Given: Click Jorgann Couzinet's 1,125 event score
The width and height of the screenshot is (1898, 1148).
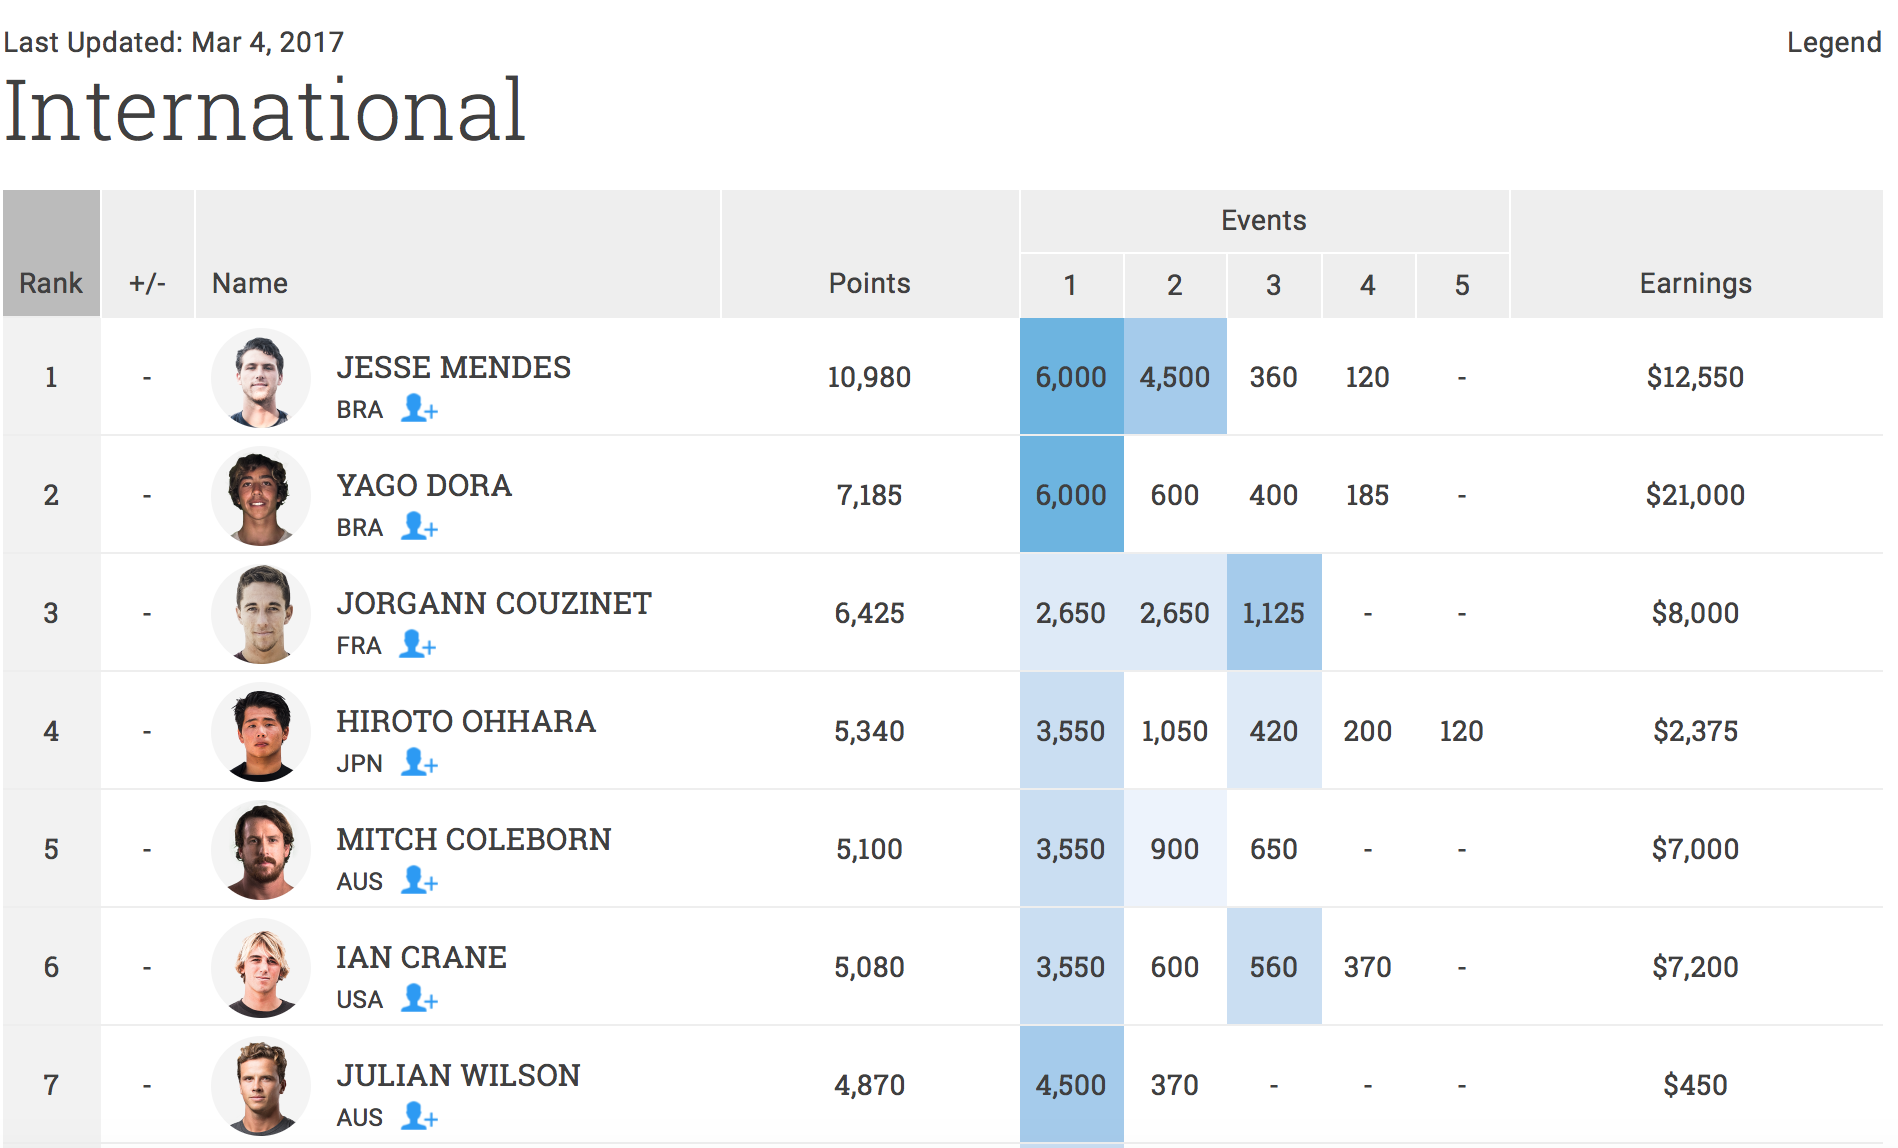Looking at the screenshot, I should pyautogui.click(x=1272, y=613).
